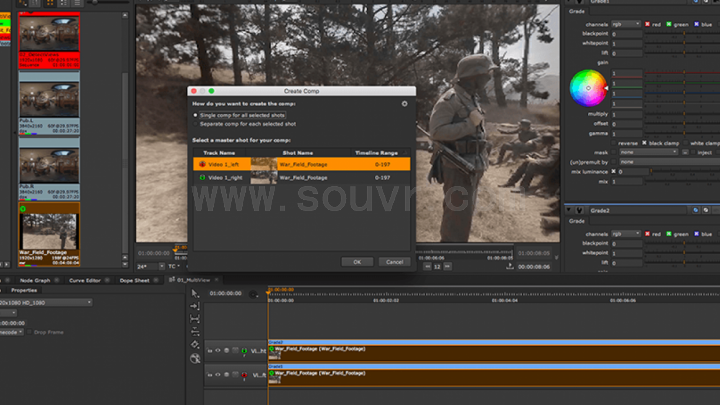
Task: Sort by Track Name column header
Action: coord(219,153)
